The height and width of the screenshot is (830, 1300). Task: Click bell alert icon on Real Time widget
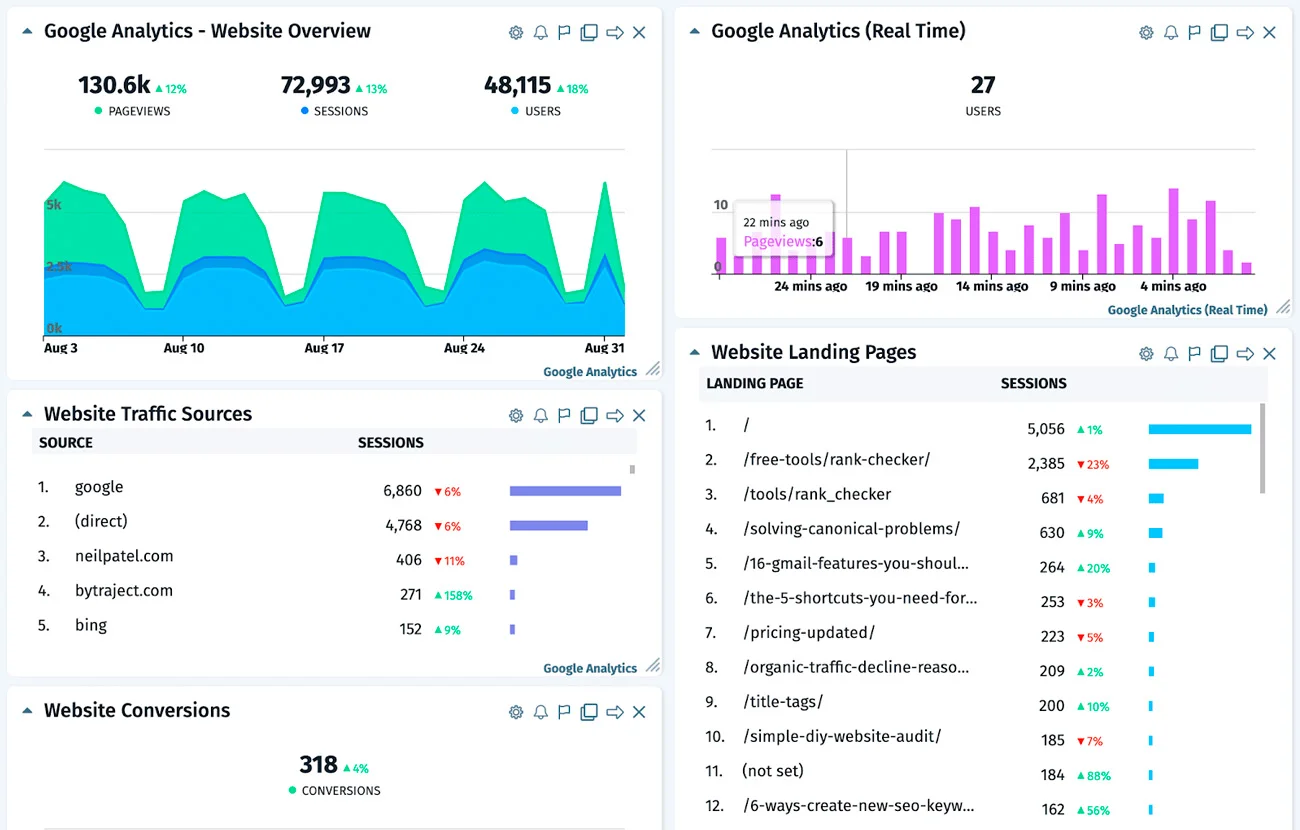click(x=1171, y=33)
